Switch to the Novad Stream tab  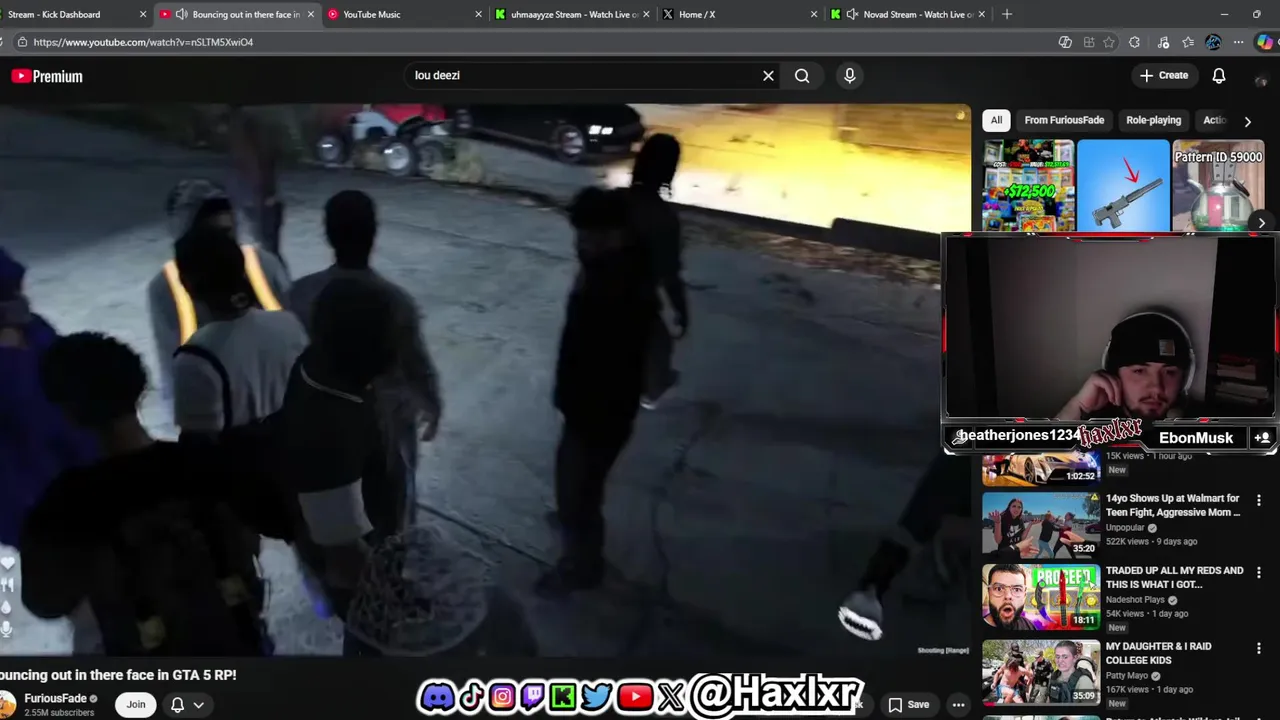pyautogui.click(x=908, y=14)
